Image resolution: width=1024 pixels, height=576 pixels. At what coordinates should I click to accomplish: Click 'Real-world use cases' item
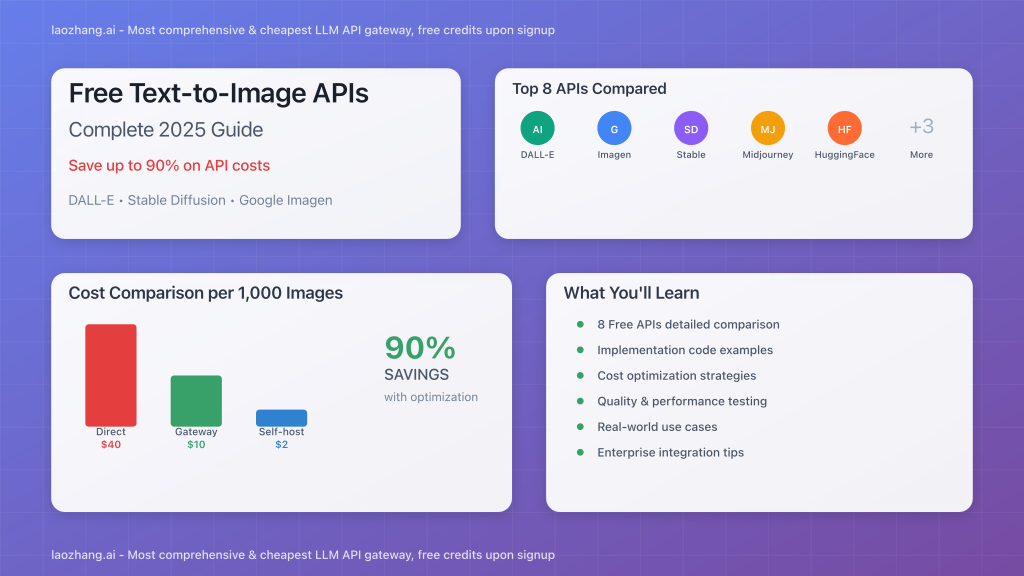(x=657, y=426)
